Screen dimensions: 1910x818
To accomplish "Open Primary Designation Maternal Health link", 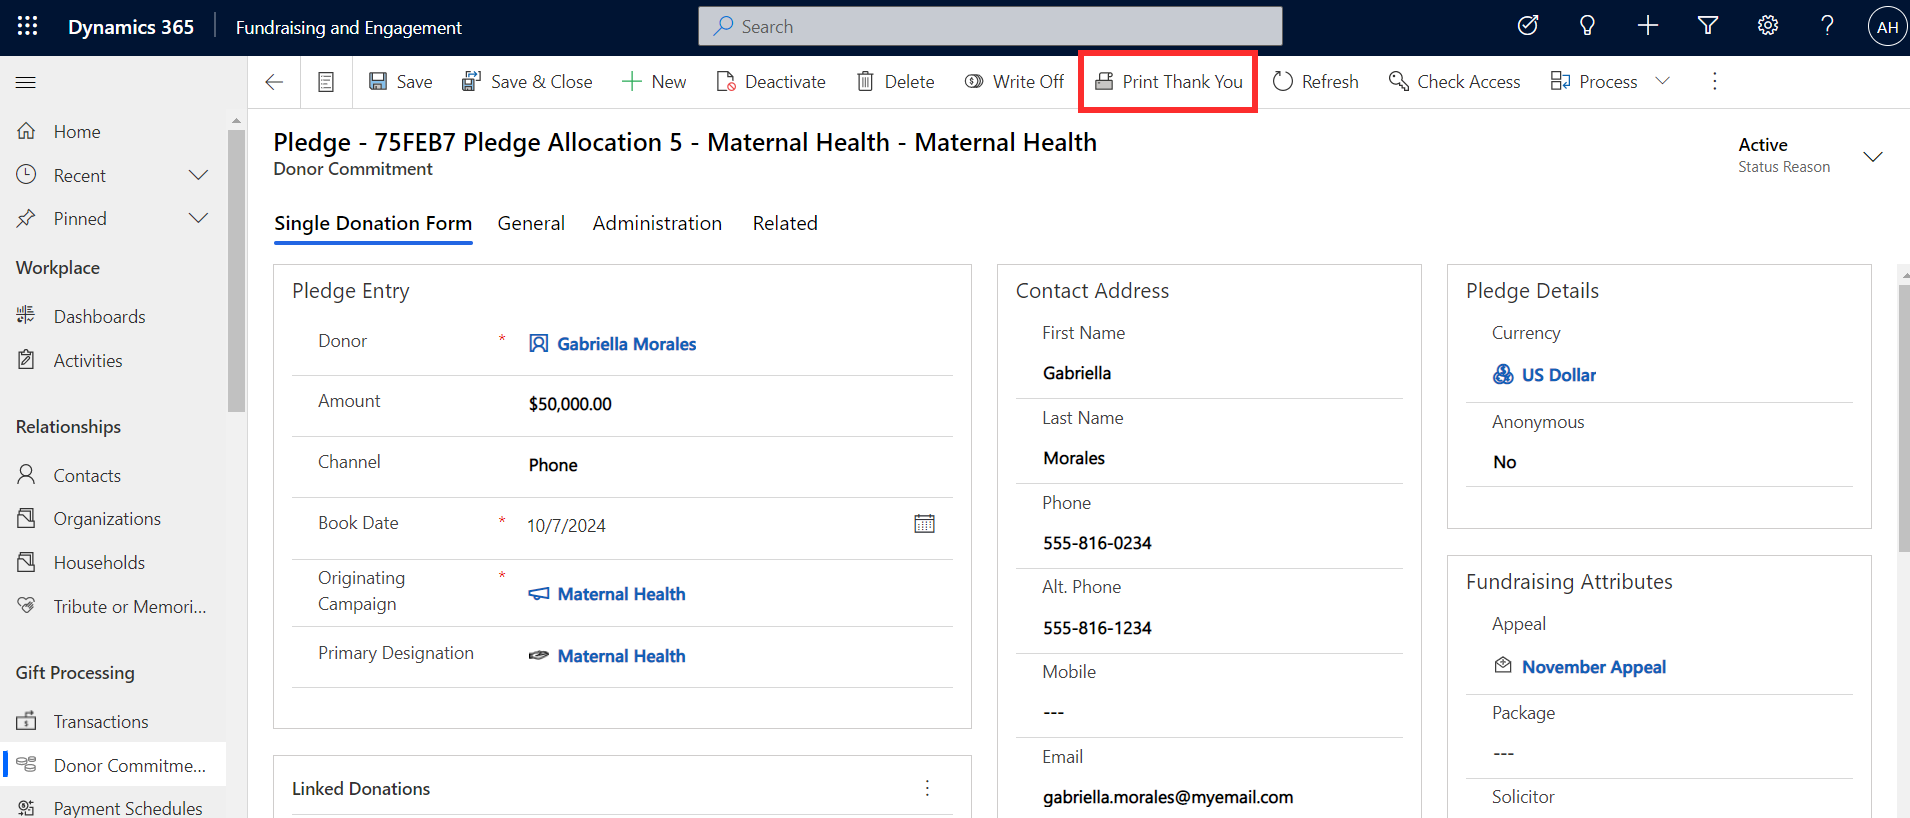I will [x=621, y=656].
